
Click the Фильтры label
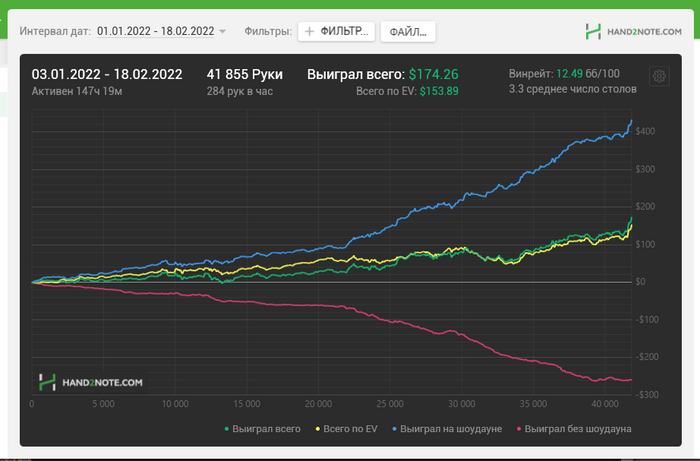tap(268, 31)
